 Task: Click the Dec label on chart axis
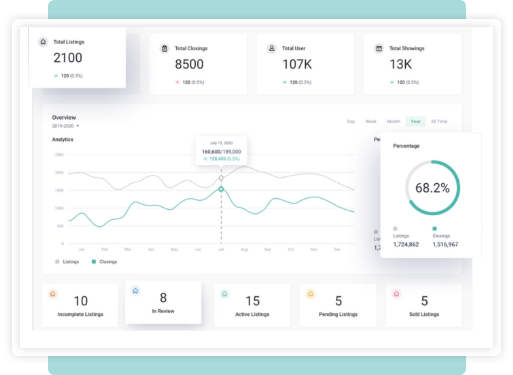pyautogui.click(x=337, y=249)
